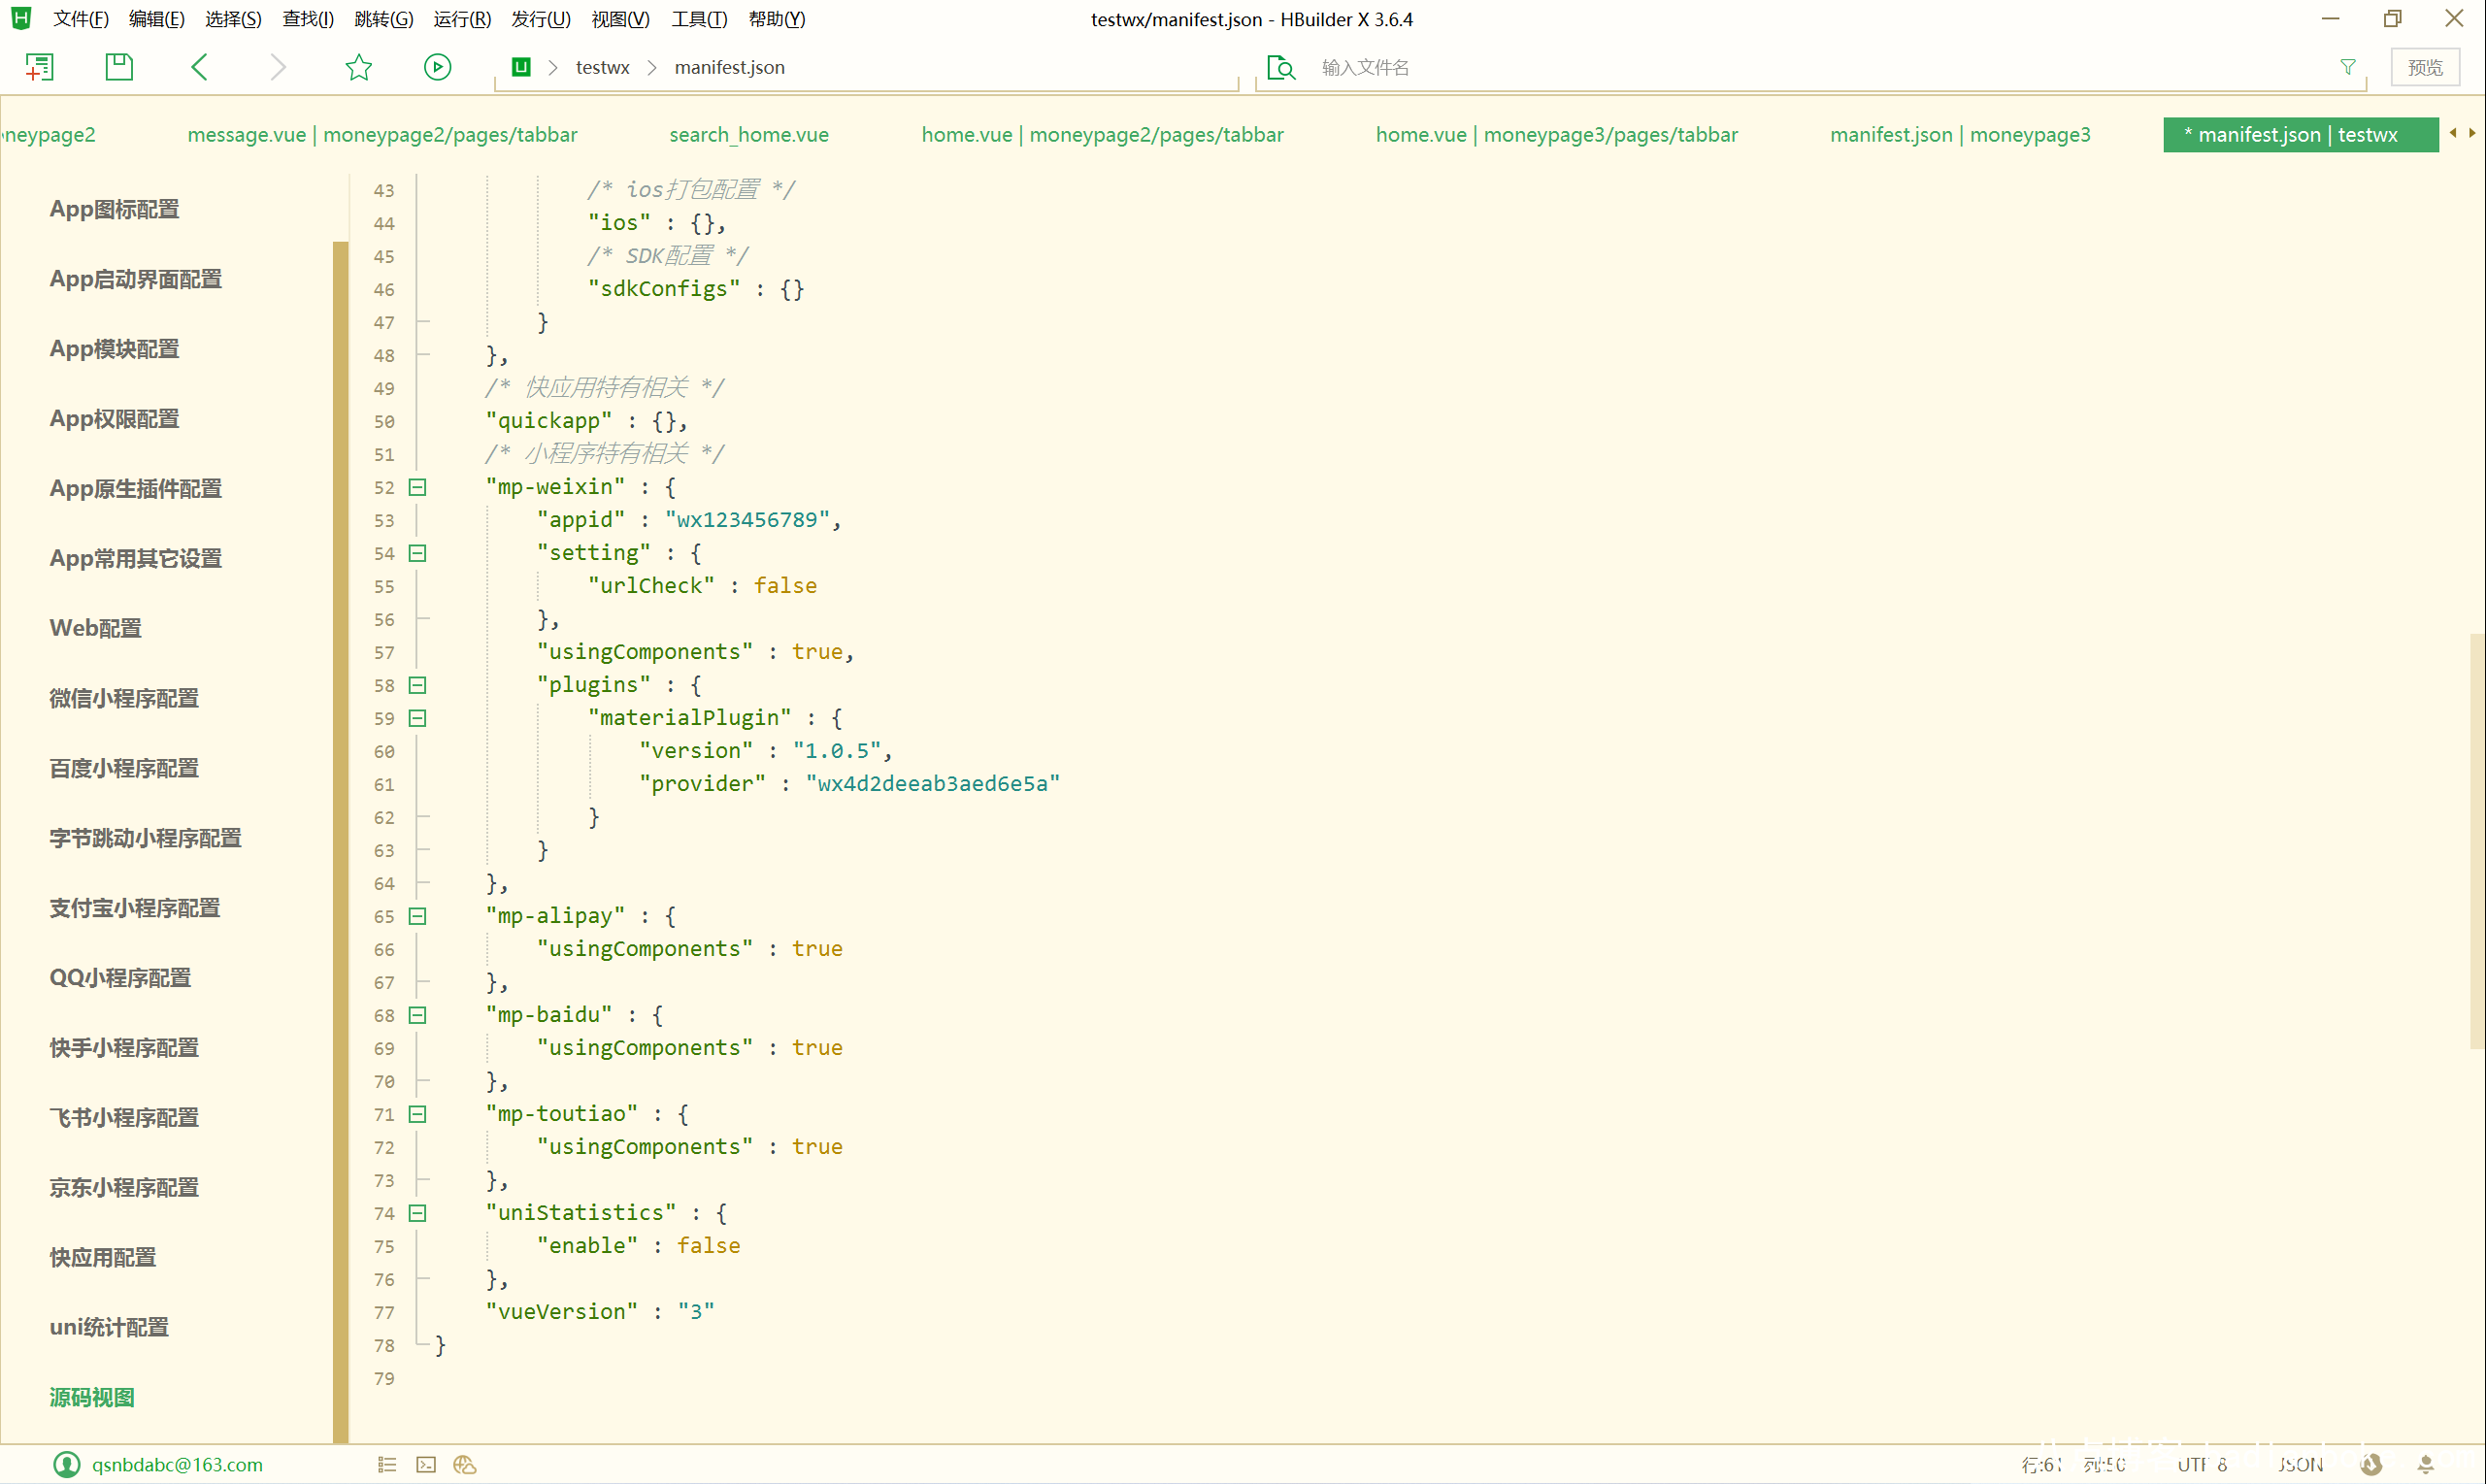The height and width of the screenshot is (1484, 2486).
Task: Click the testwx breadcrumb segment
Action: pyautogui.click(x=603, y=67)
